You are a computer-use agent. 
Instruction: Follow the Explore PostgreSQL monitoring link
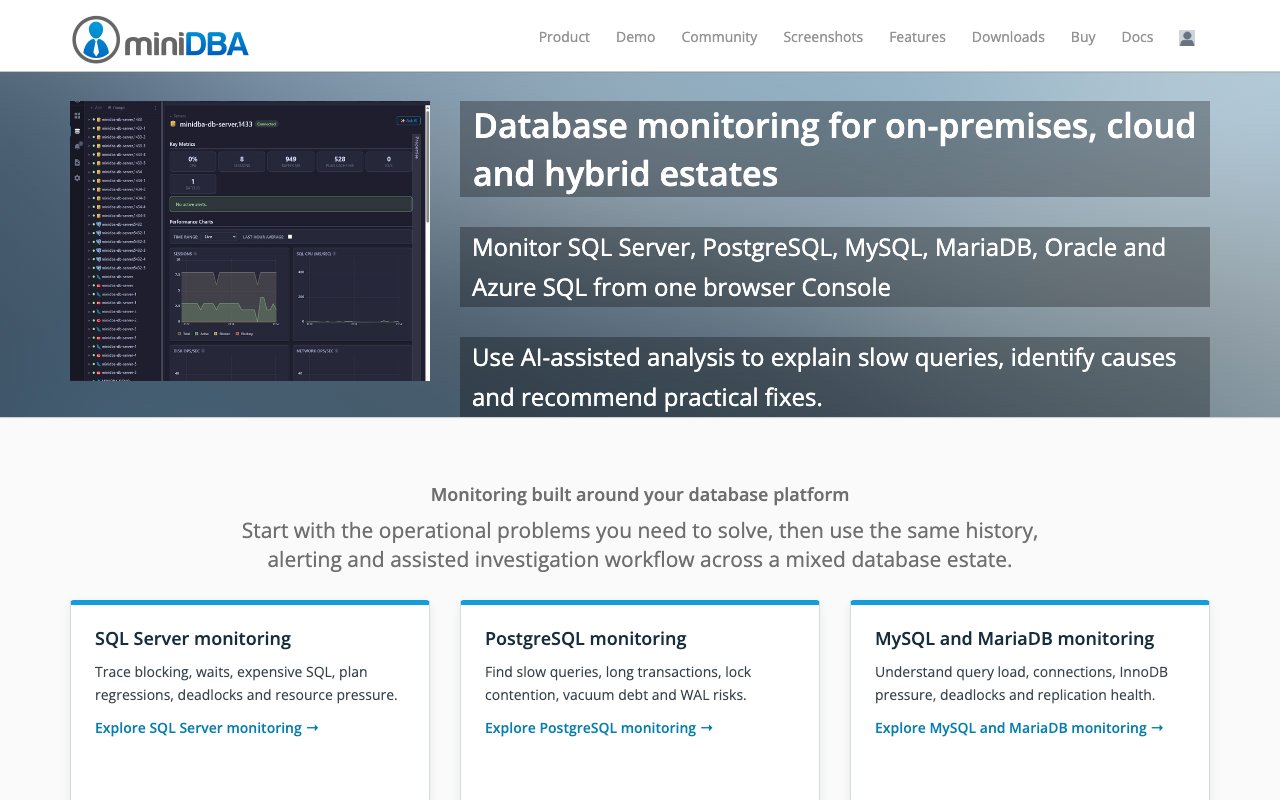click(x=599, y=728)
